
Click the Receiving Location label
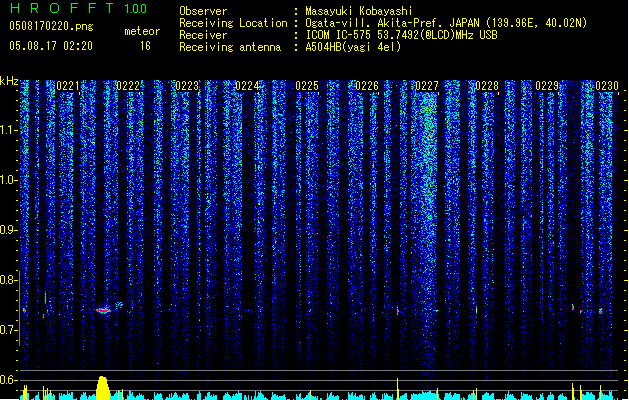[233, 23]
